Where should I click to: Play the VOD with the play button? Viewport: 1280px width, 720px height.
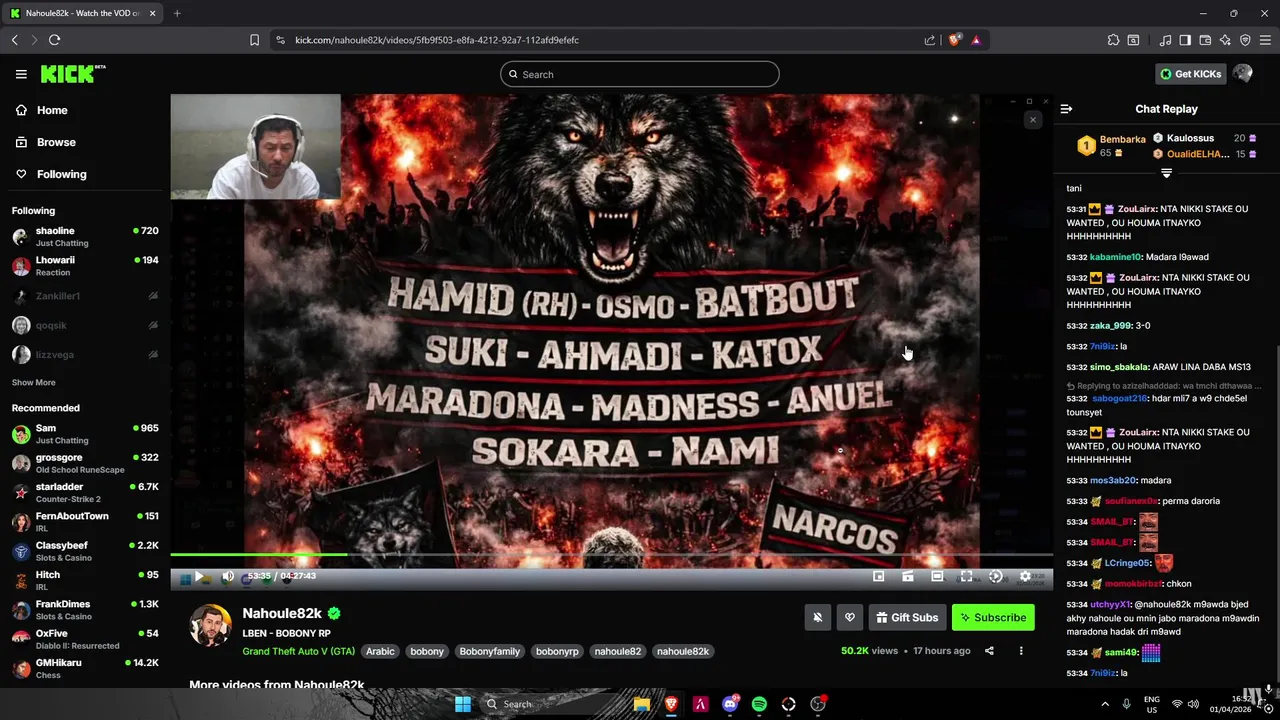199,576
